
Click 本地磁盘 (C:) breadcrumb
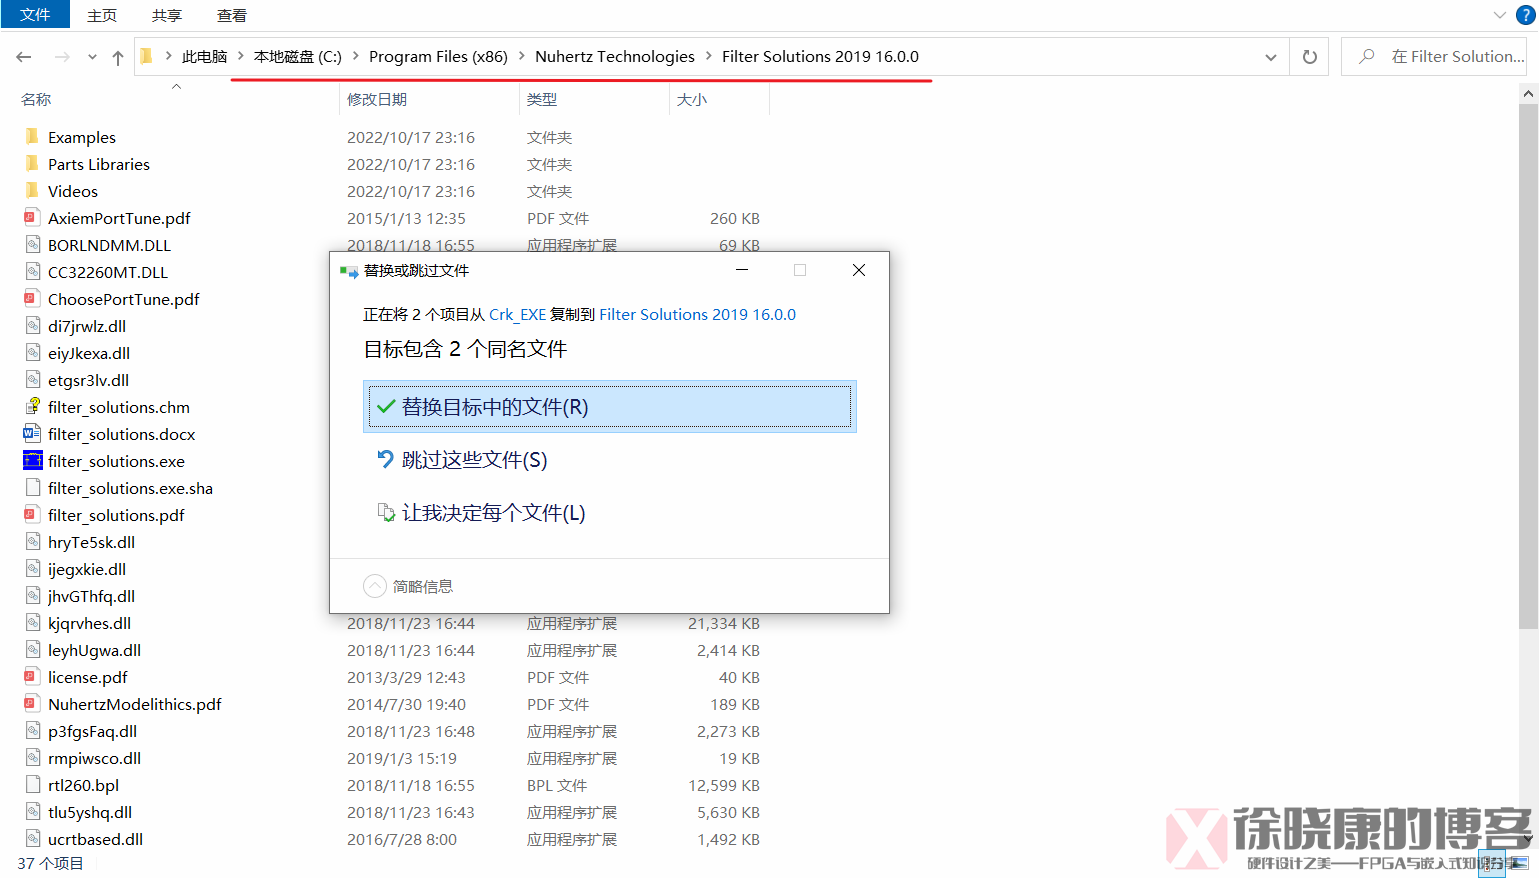[x=298, y=57]
